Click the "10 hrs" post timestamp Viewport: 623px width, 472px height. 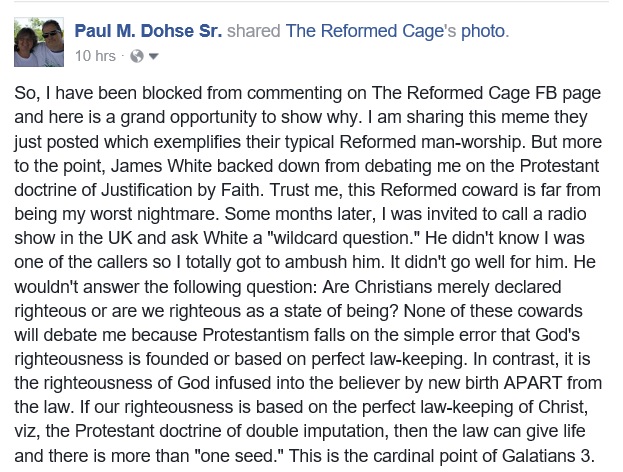96,56
